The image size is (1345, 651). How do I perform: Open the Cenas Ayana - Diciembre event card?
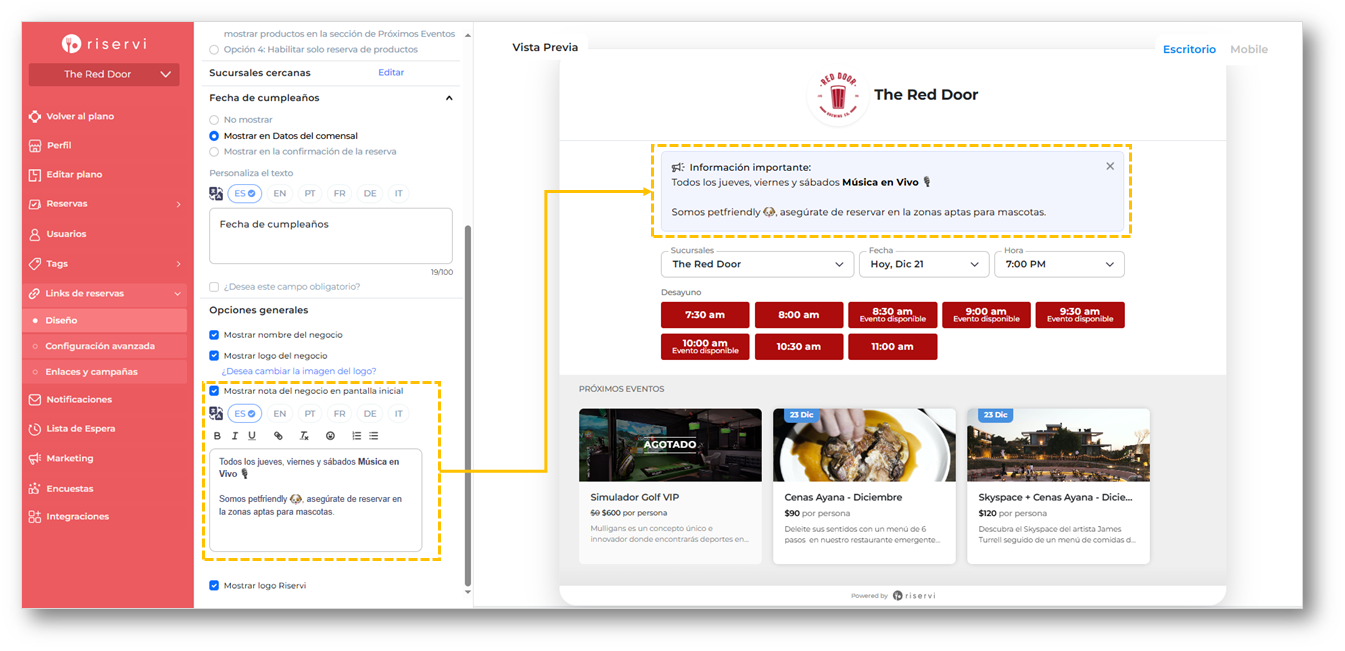(x=864, y=486)
